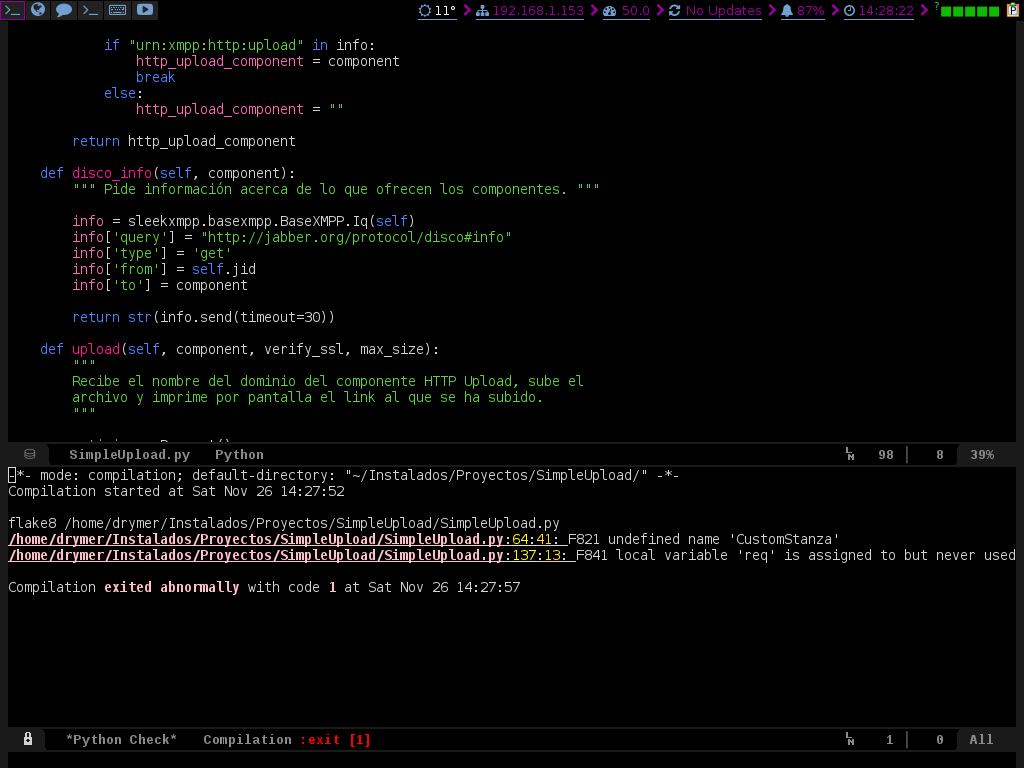Switch to the second terminal prompt workspace
The width and height of the screenshot is (1024, 768).
coord(90,10)
